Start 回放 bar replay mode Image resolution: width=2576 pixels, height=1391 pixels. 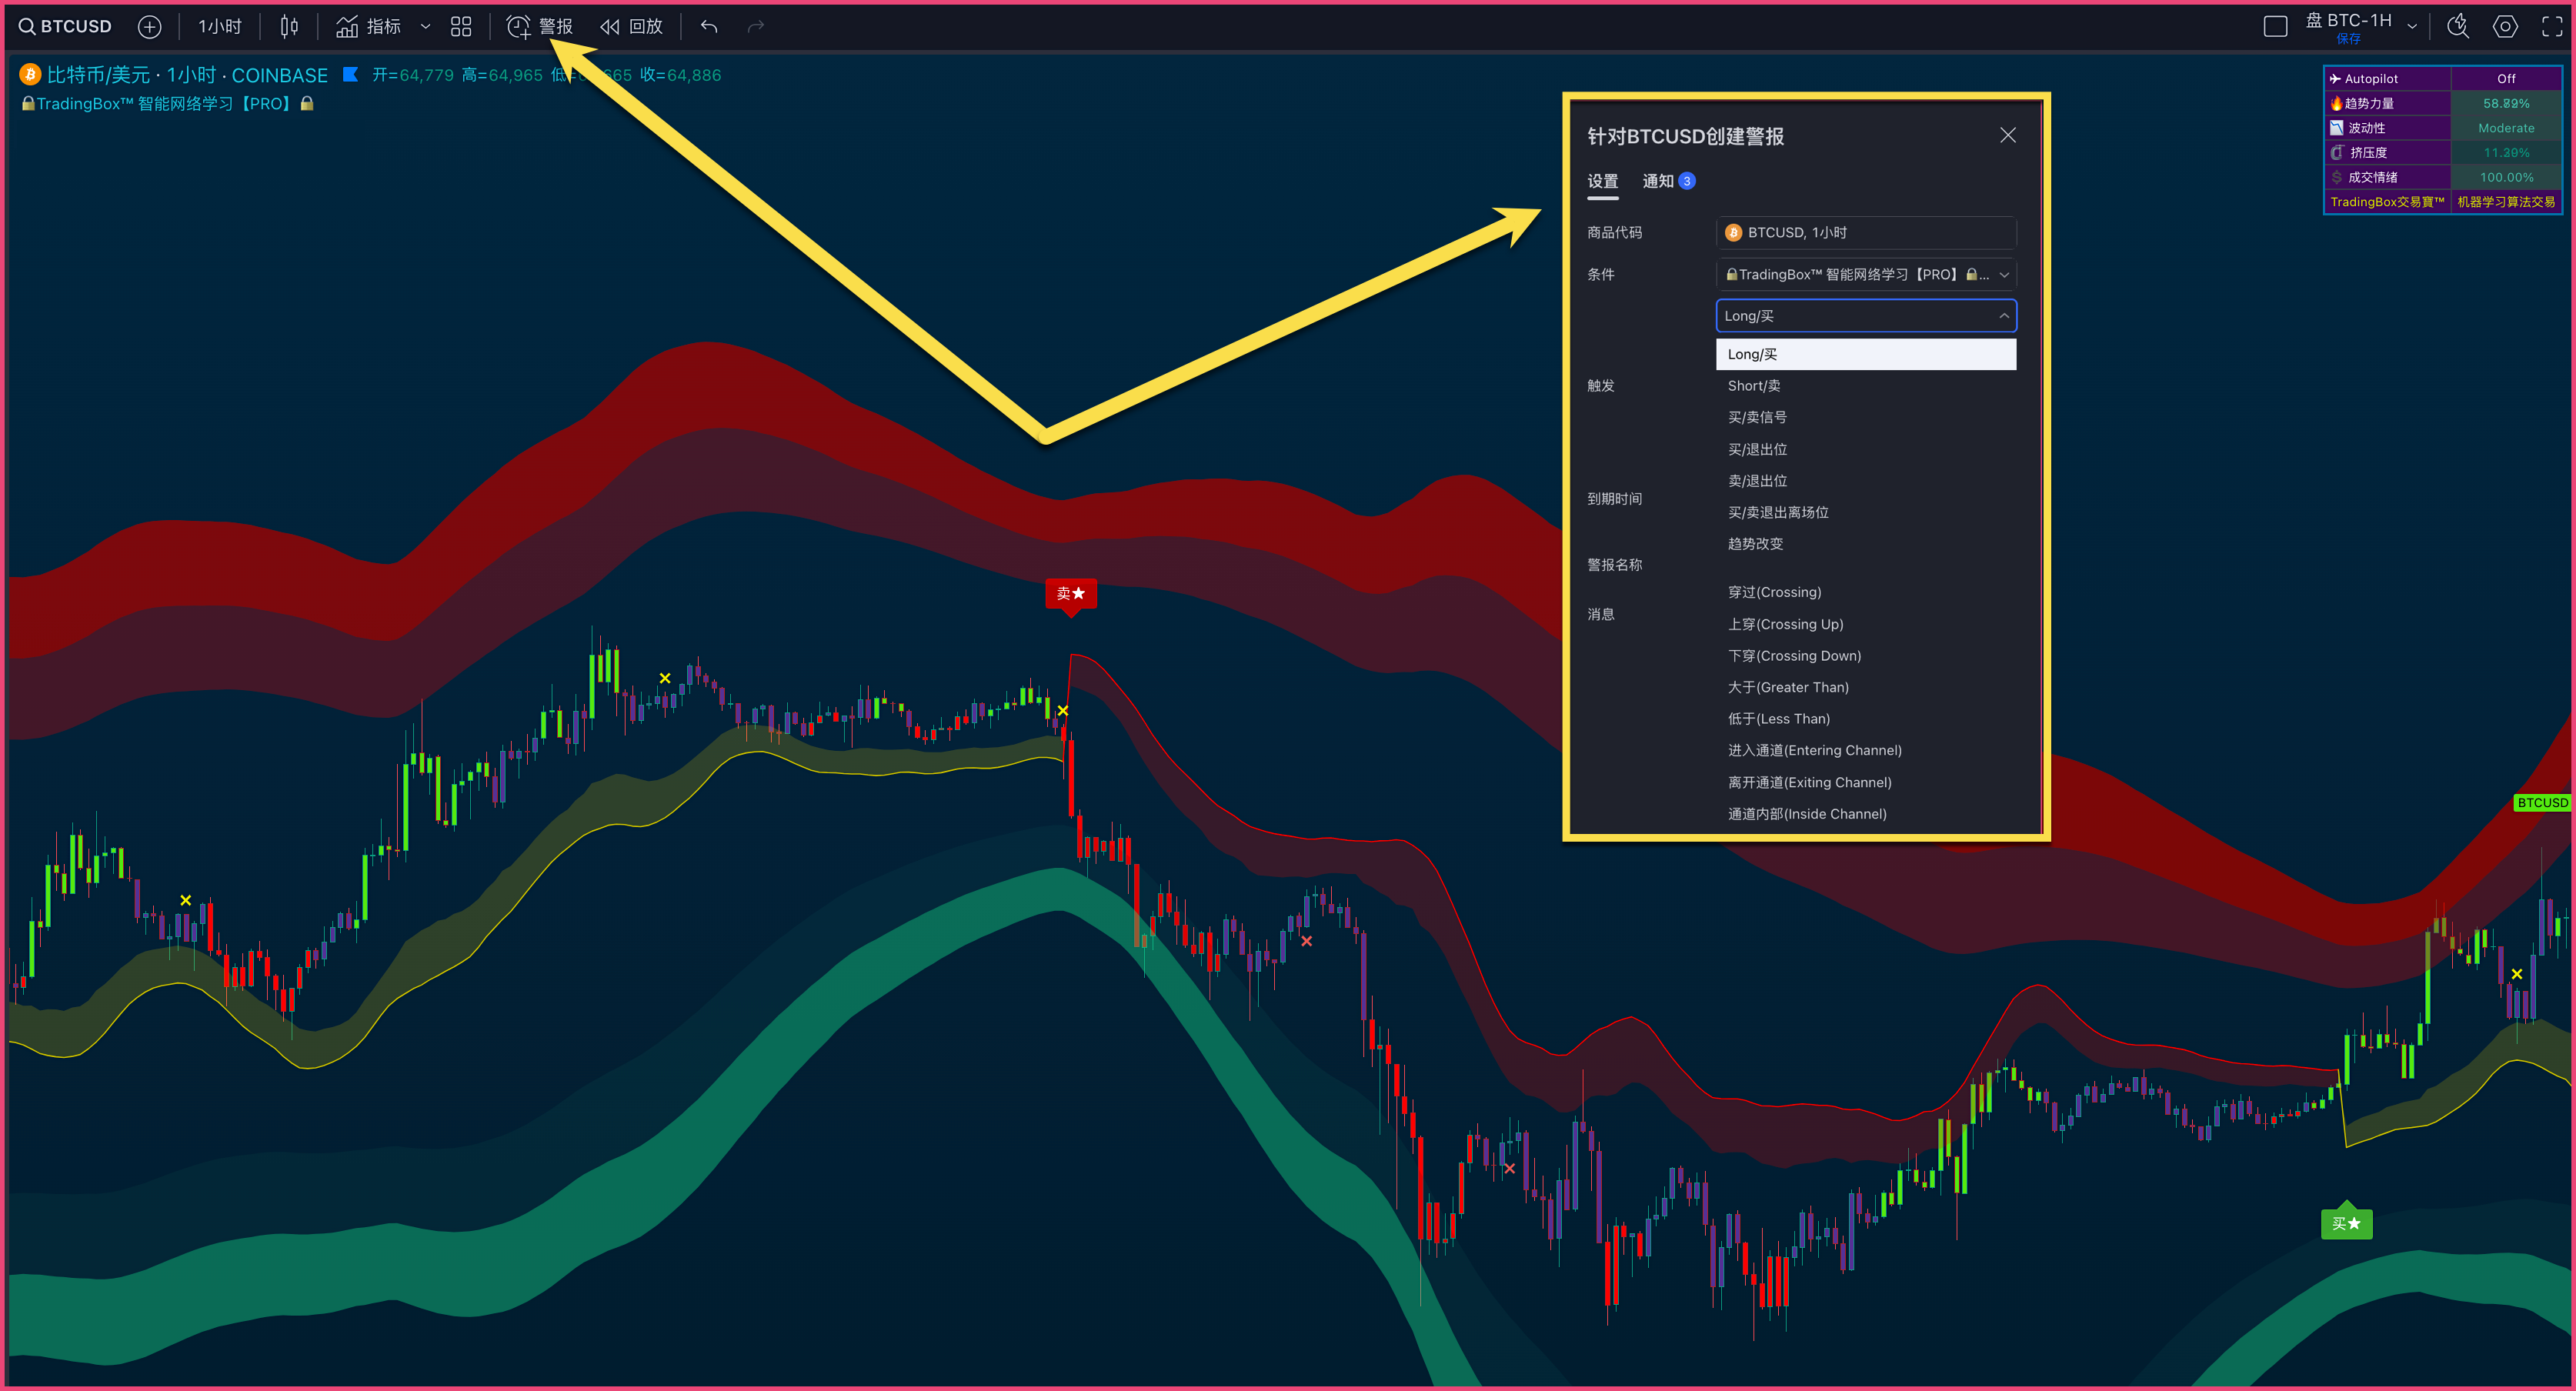coord(632,27)
